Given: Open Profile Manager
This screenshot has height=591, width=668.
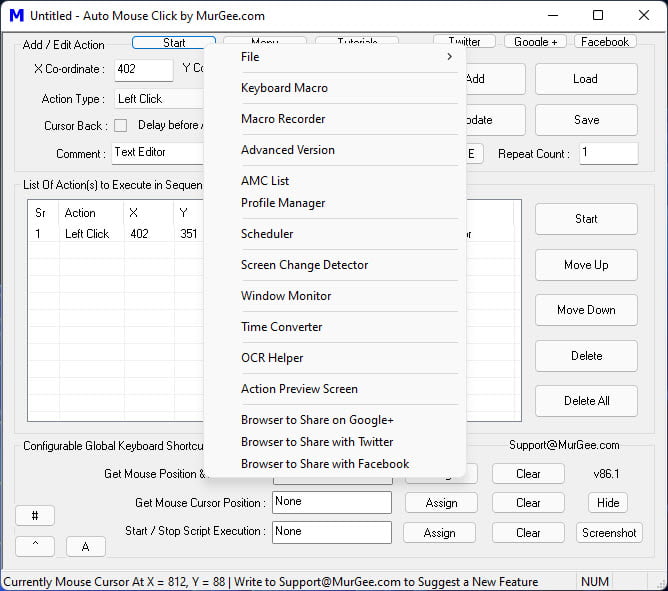Looking at the screenshot, I should [334, 203].
